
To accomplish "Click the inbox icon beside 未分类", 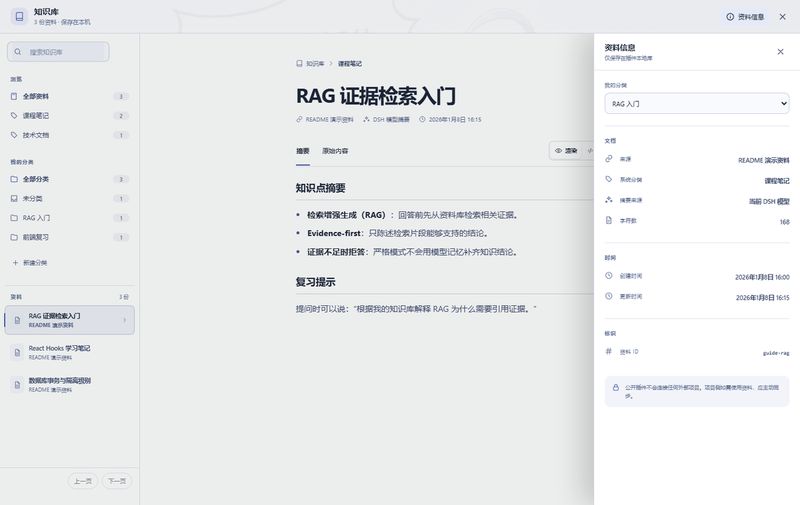I will (x=14, y=198).
